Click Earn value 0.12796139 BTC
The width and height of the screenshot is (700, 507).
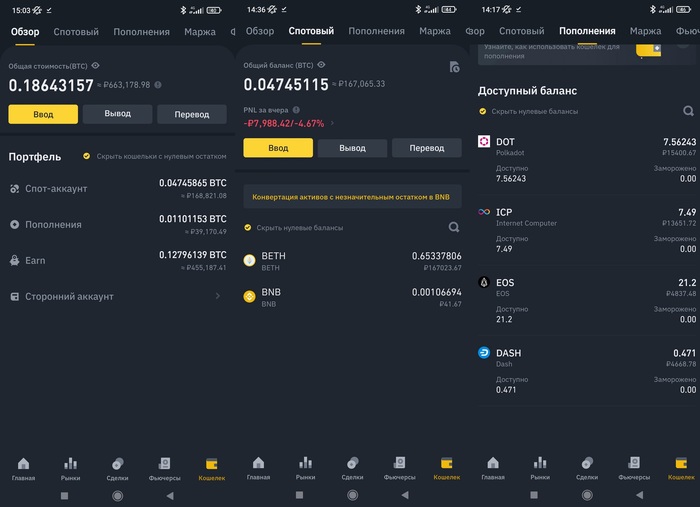[x=192, y=255]
